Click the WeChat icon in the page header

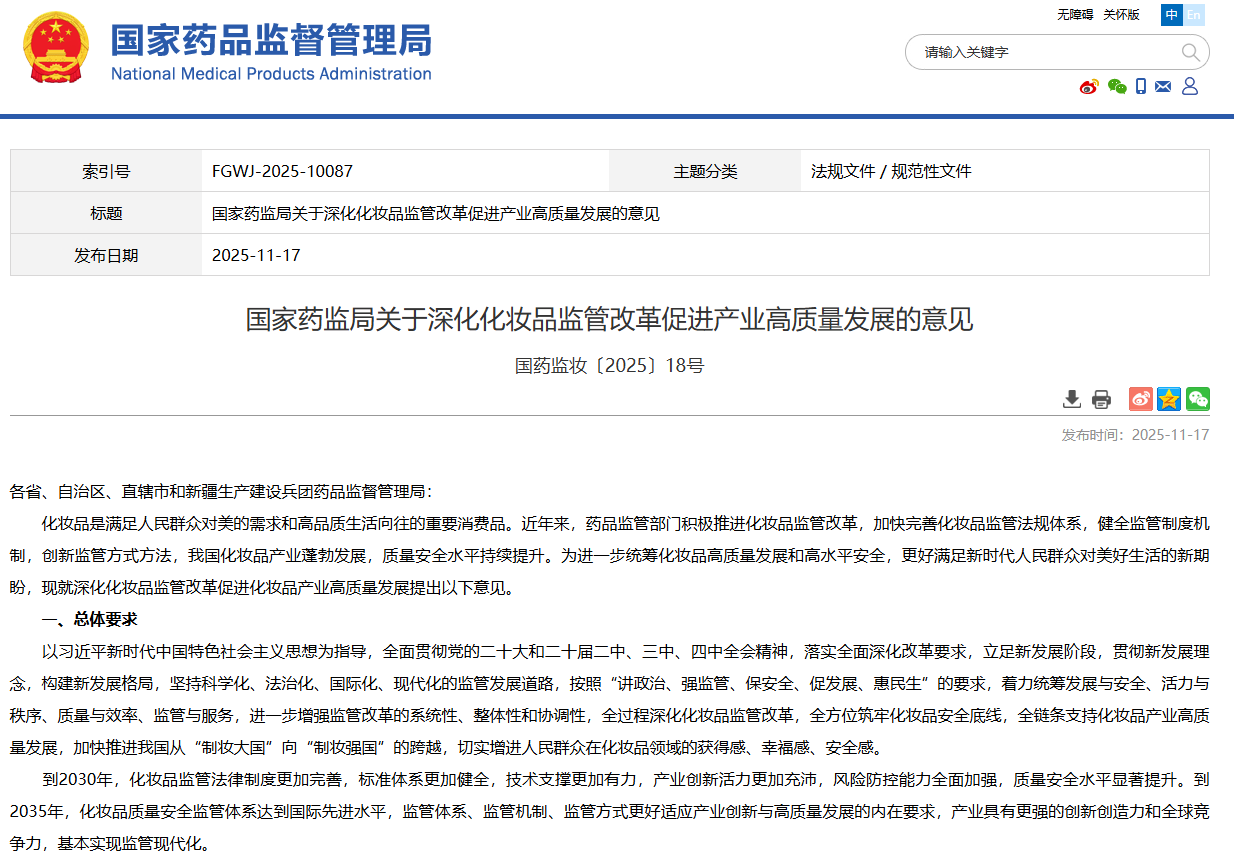(1116, 86)
